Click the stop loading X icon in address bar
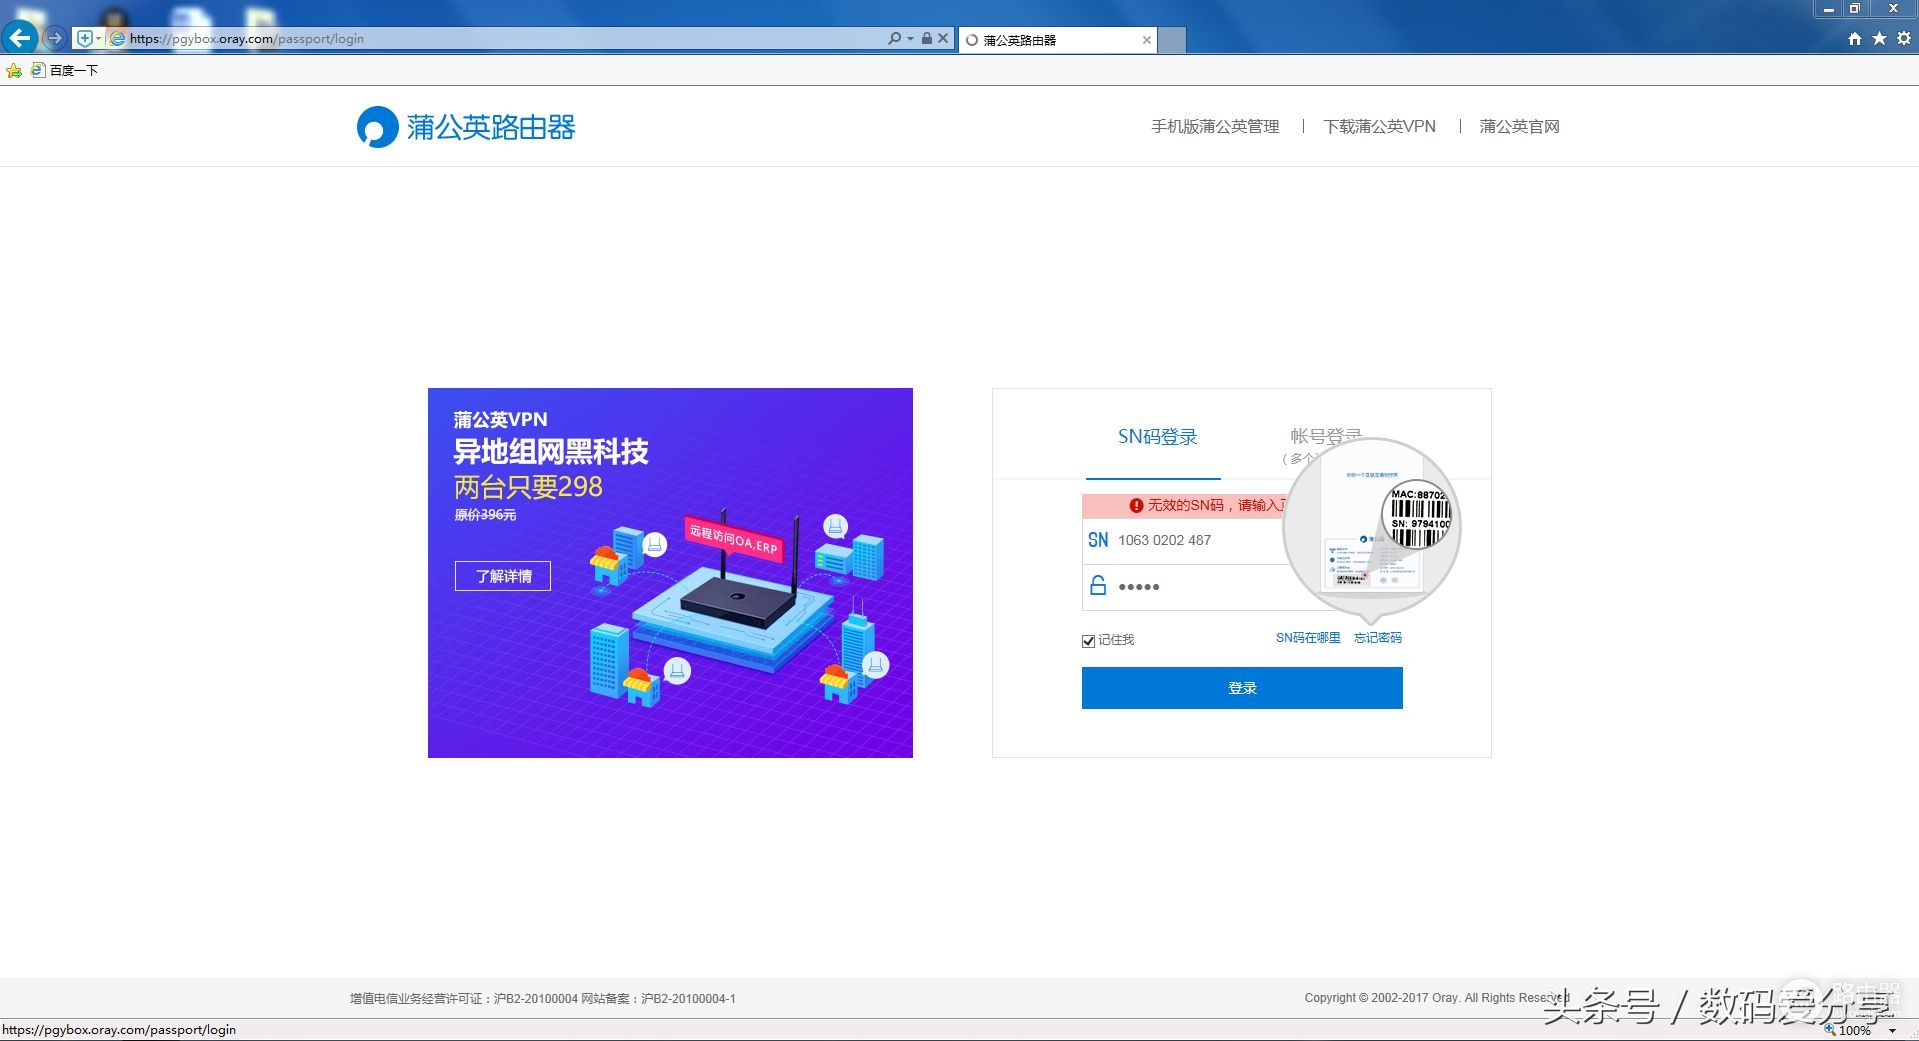The image size is (1919, 1041). pos(943,38)
